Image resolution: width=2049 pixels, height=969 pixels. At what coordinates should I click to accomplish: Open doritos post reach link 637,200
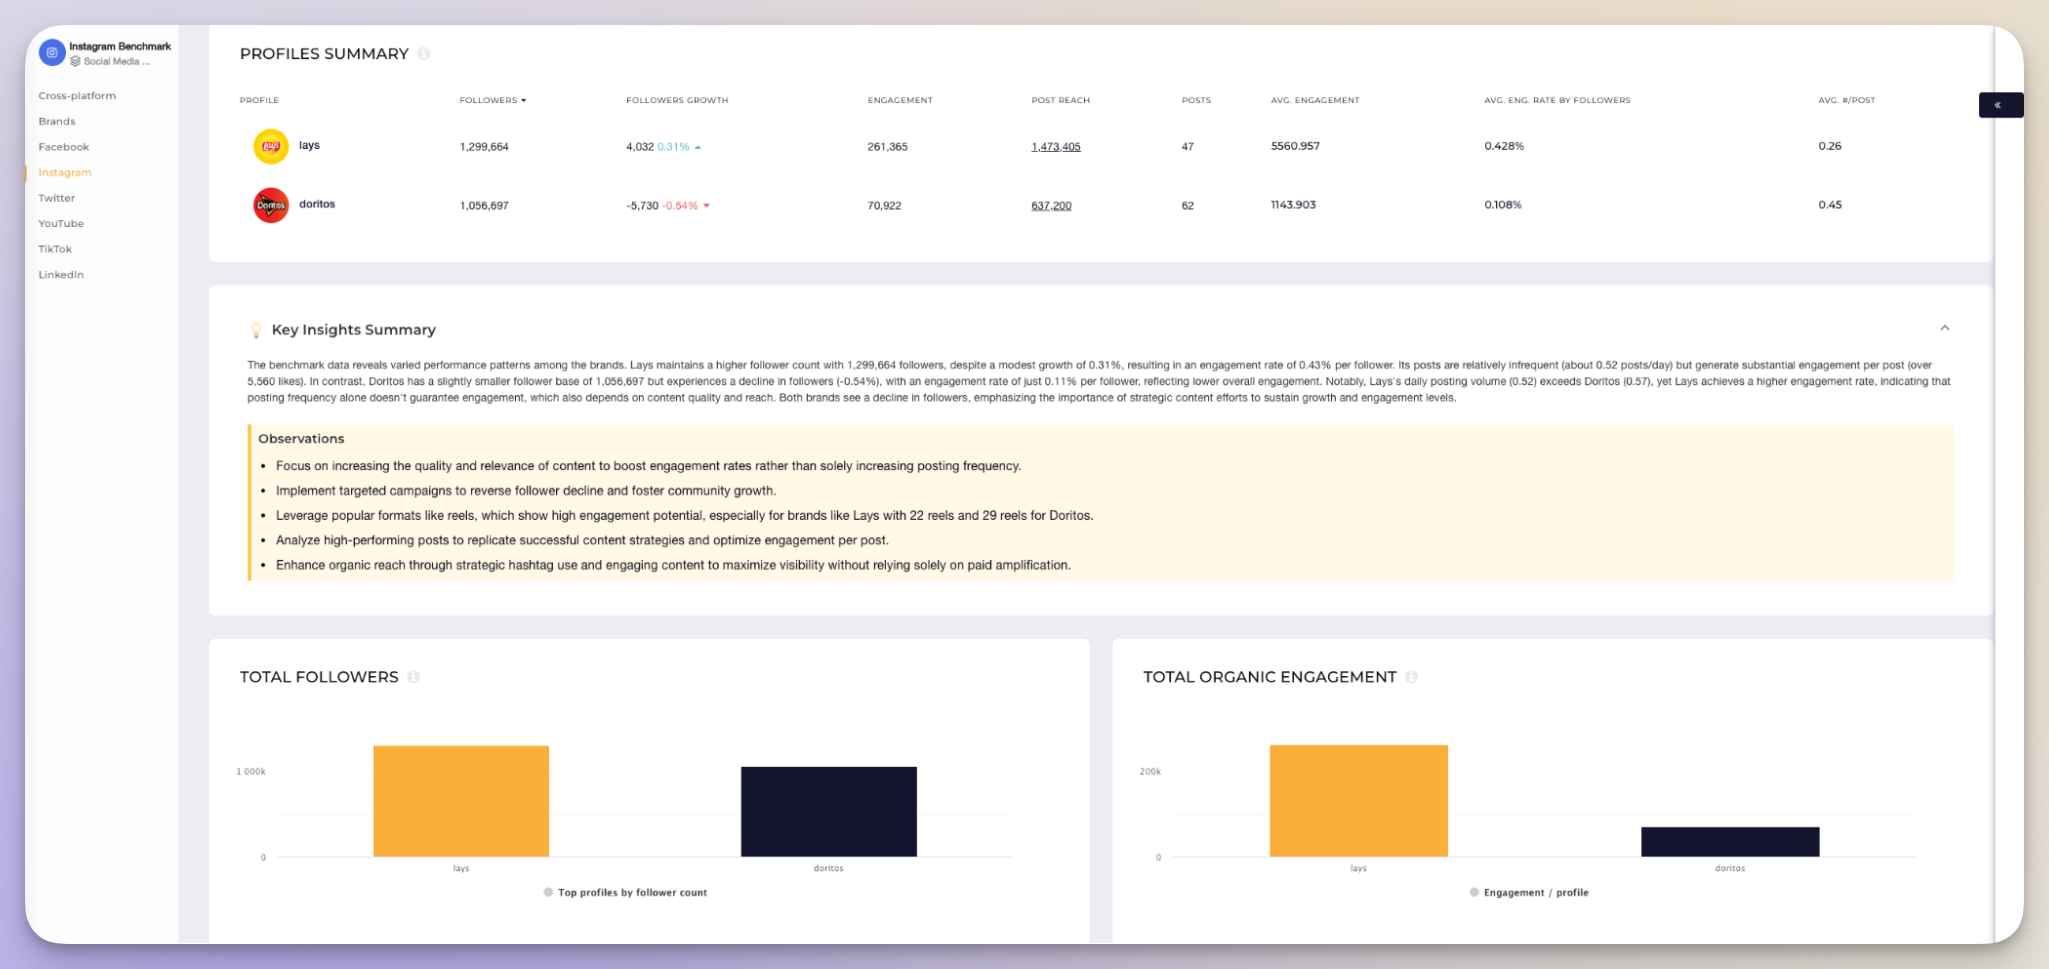[x=1051, y=206]
